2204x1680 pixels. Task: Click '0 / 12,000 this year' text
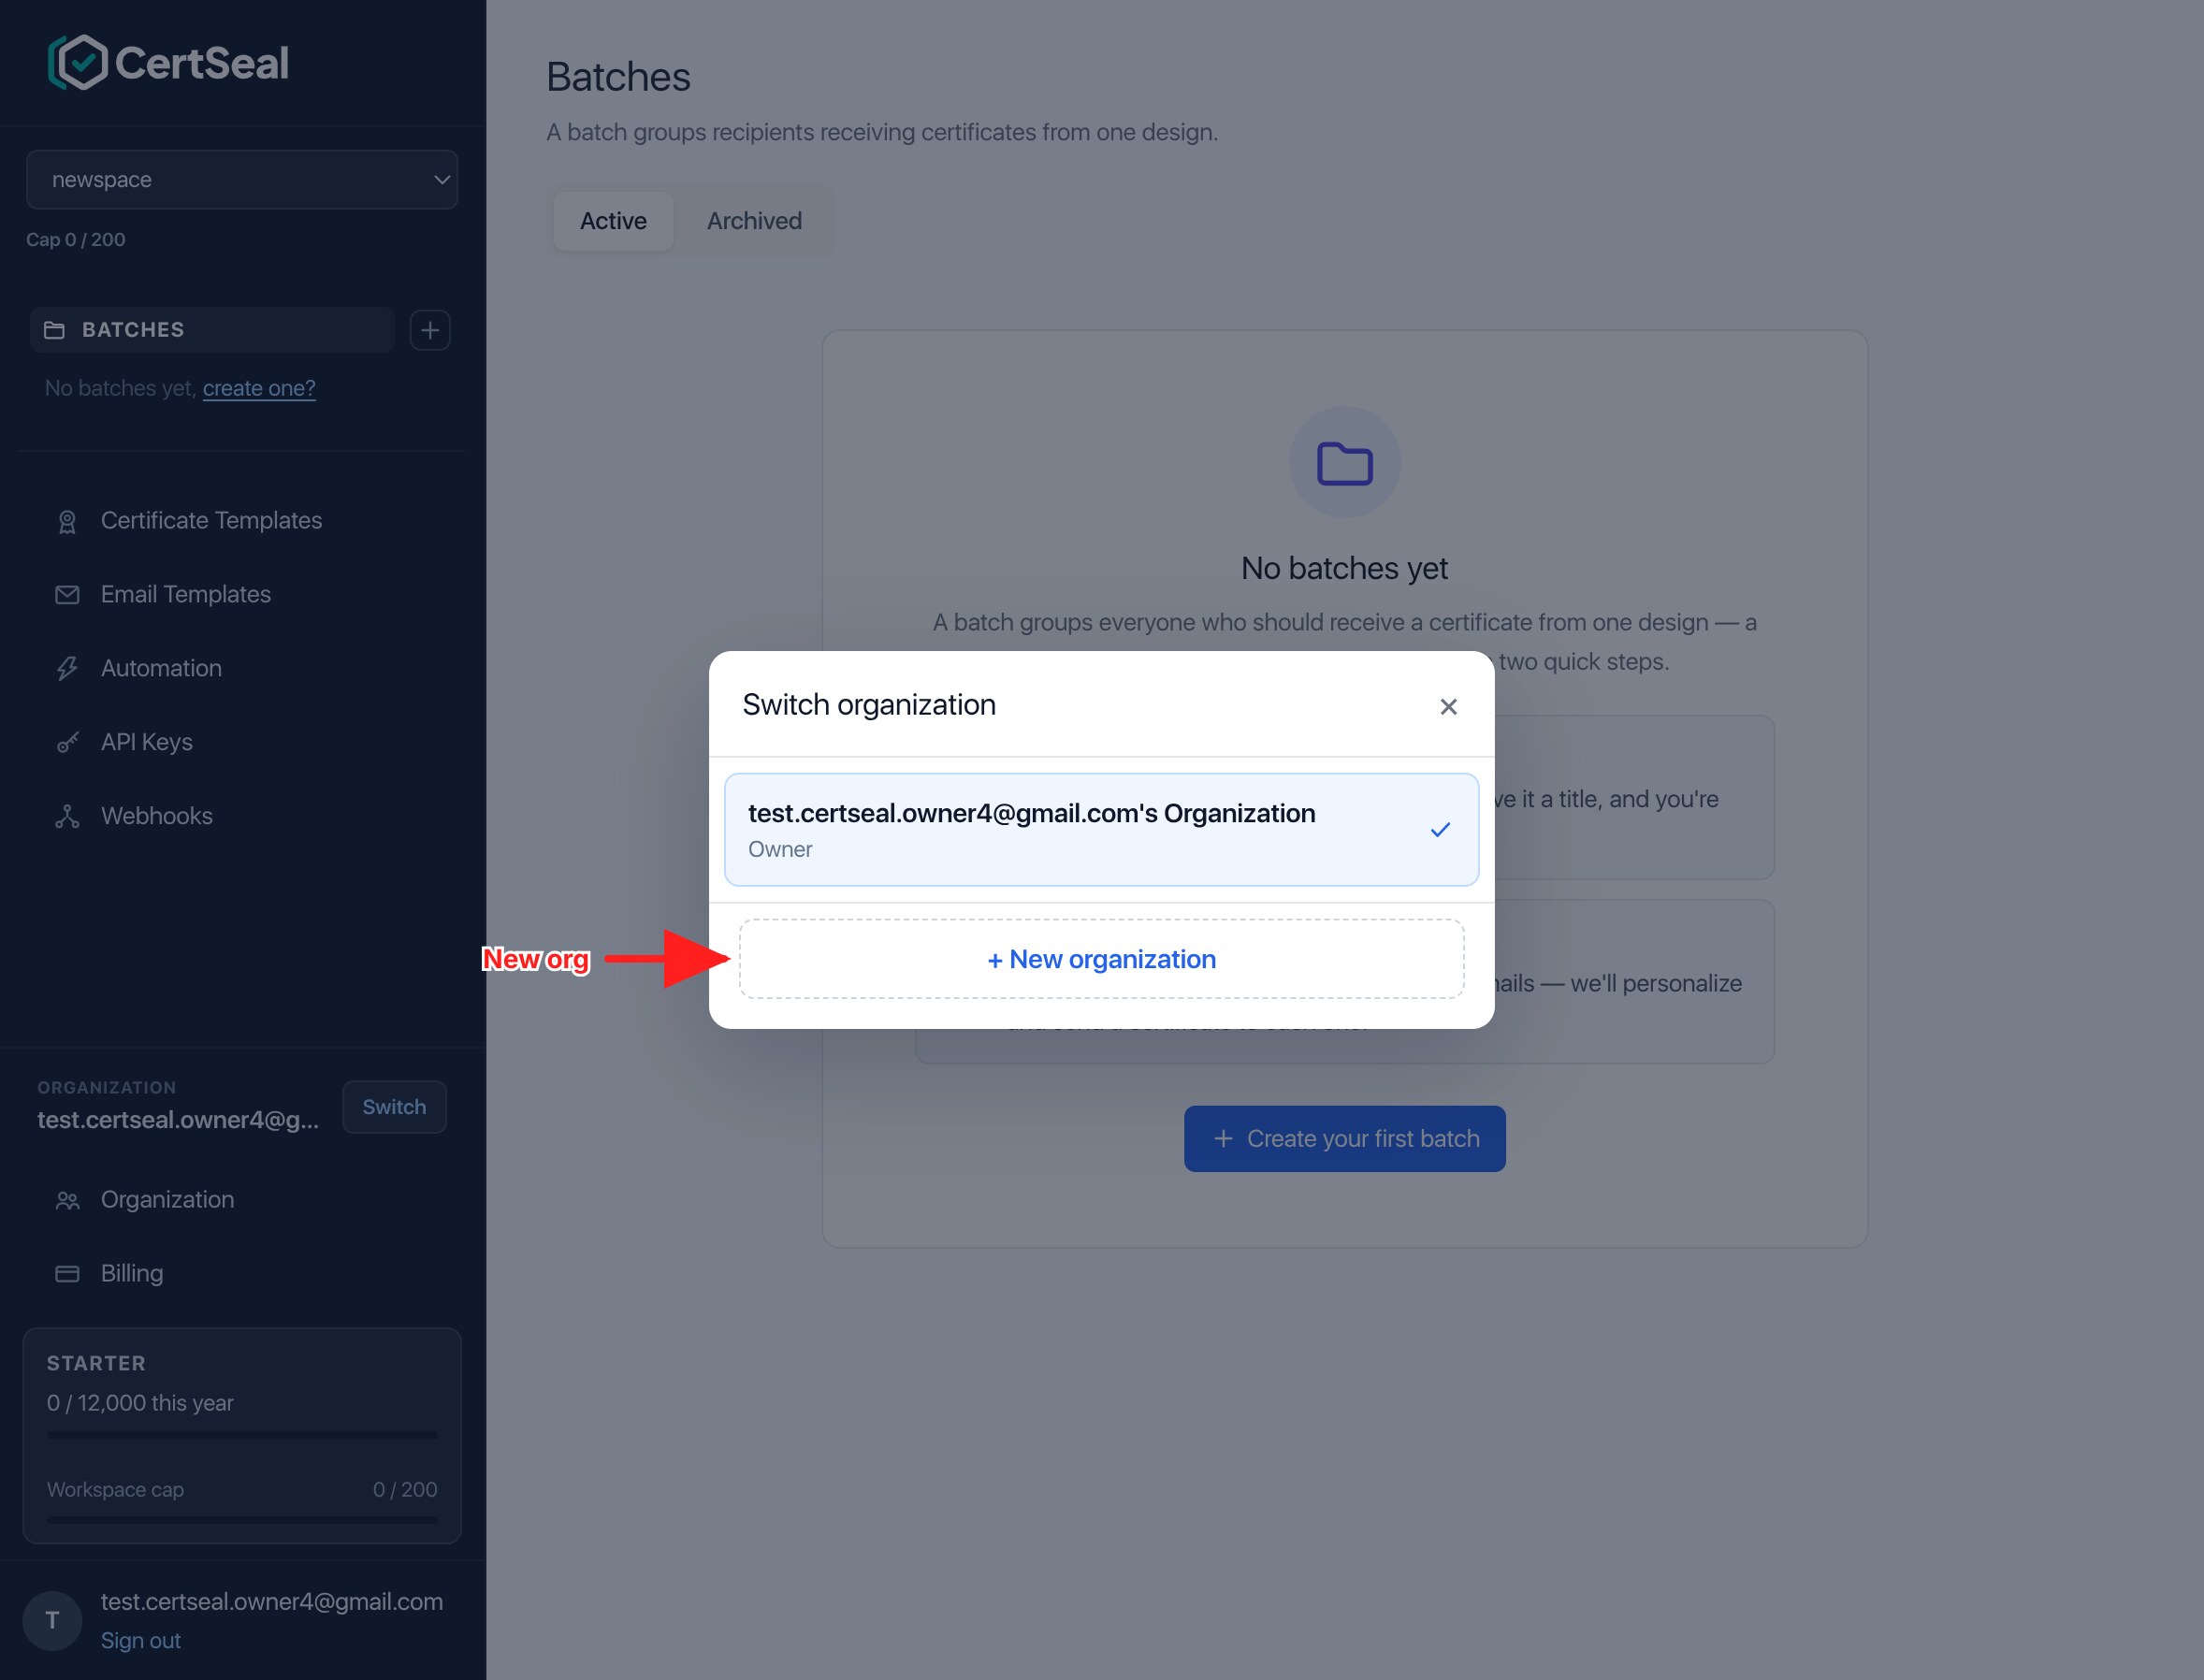click(140, 1403)
